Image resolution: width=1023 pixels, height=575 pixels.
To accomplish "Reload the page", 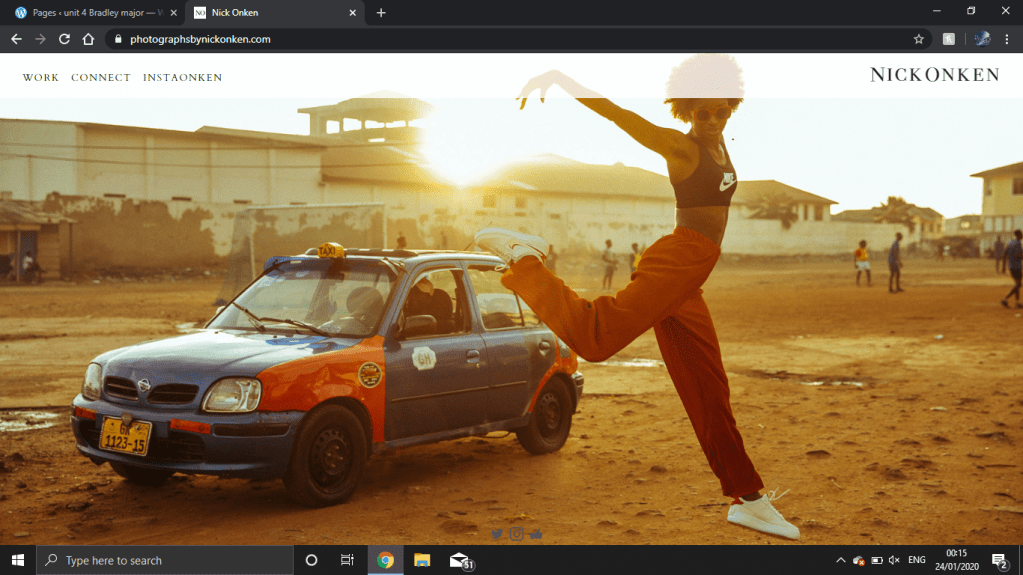I will [x=64, y=39].
